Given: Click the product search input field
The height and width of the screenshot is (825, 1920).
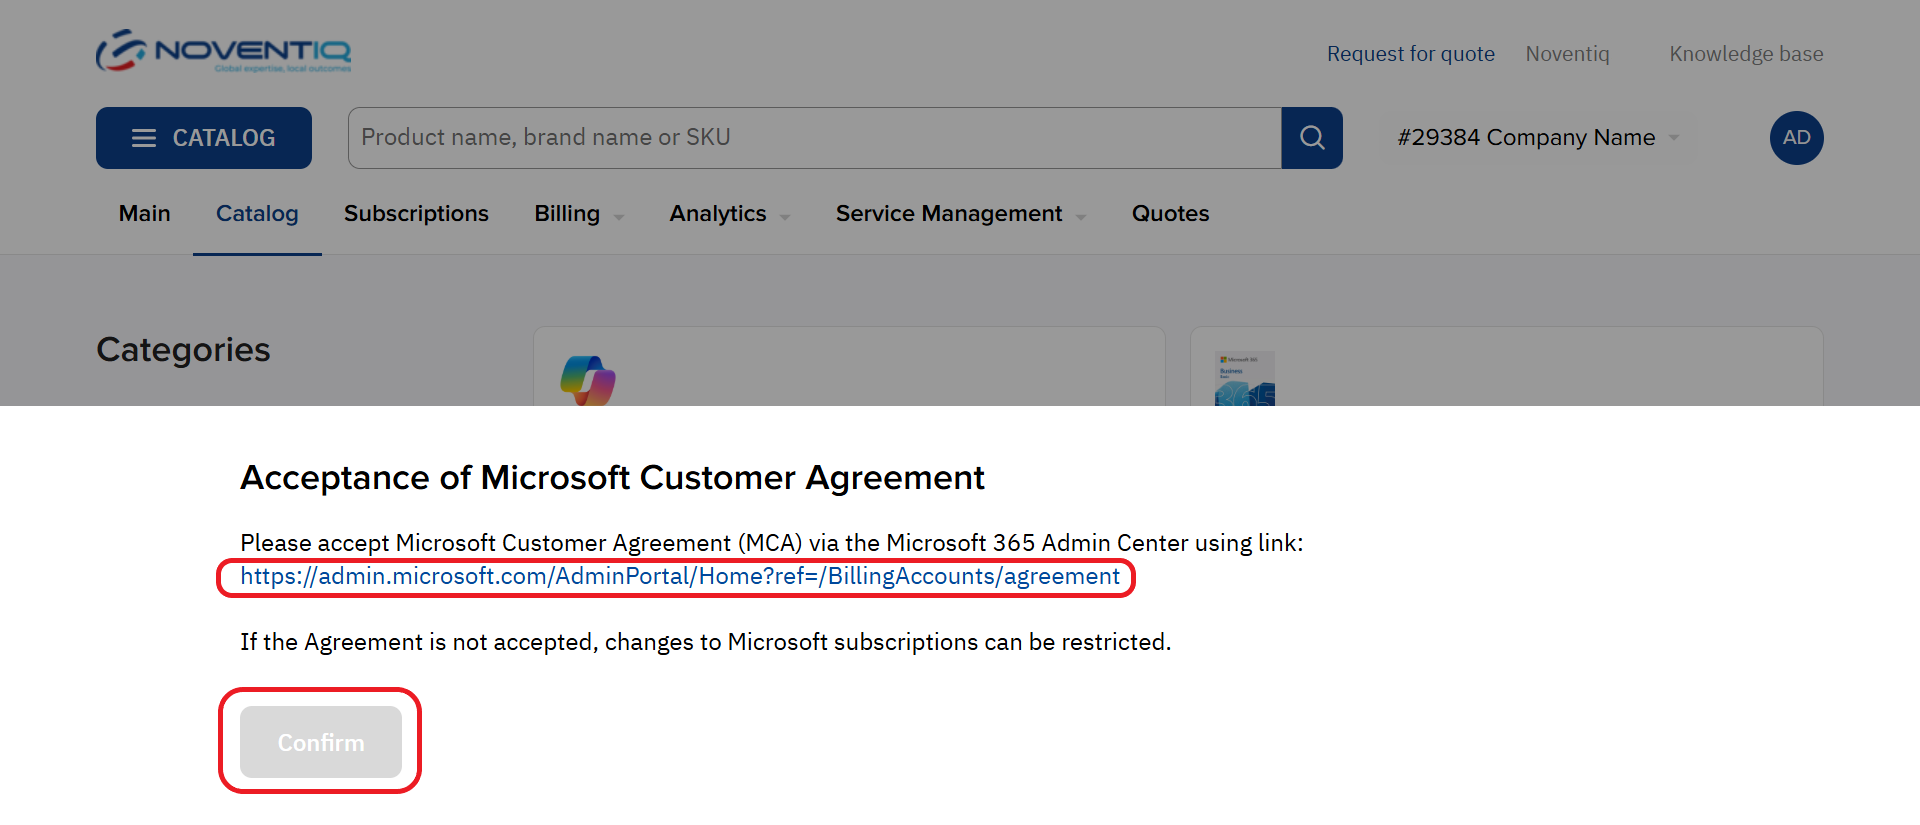Looking at the screenshot, I should point(815,138).
